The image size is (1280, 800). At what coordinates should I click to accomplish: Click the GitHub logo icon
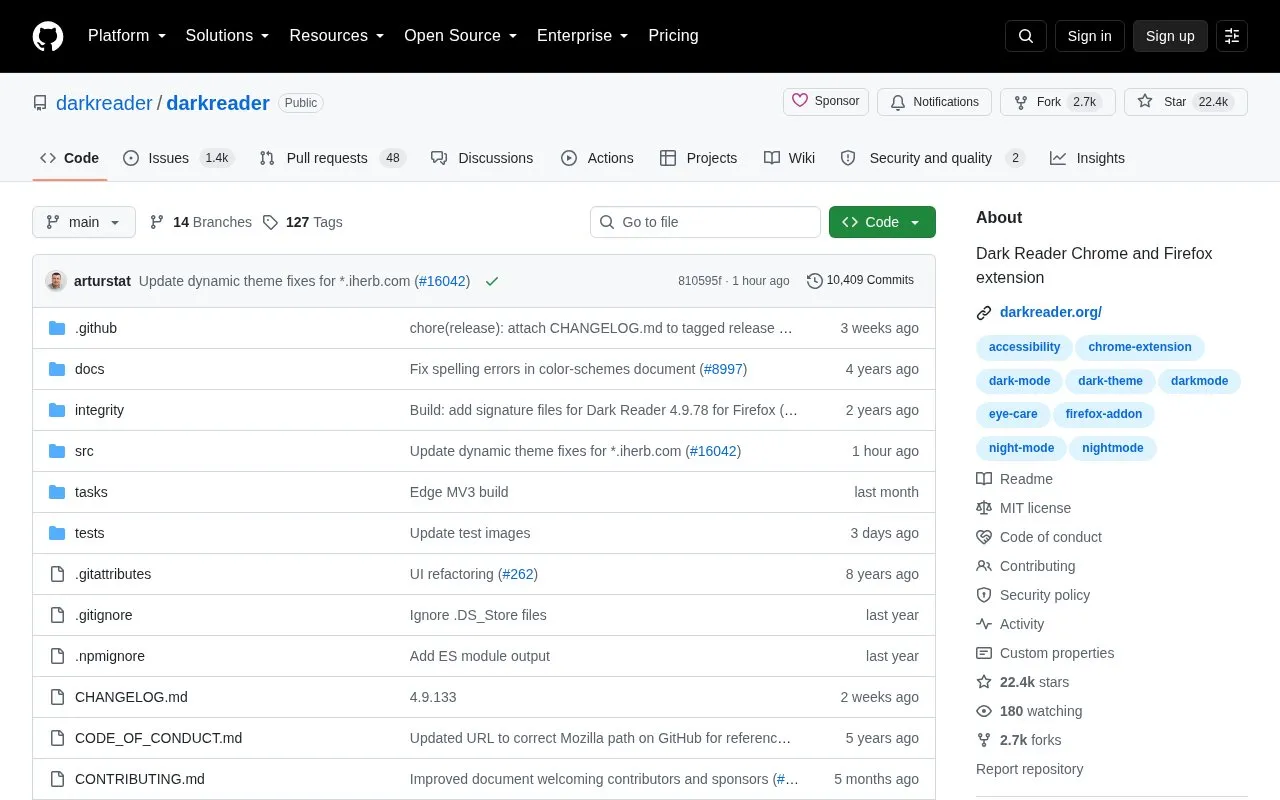tap(48, 36)
